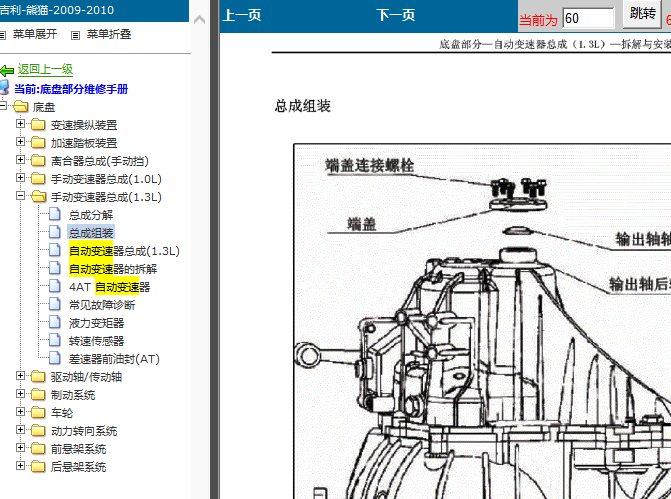
Task: Click open folder icon for 手动变速器总成(1.3L)
Action: 39,196
